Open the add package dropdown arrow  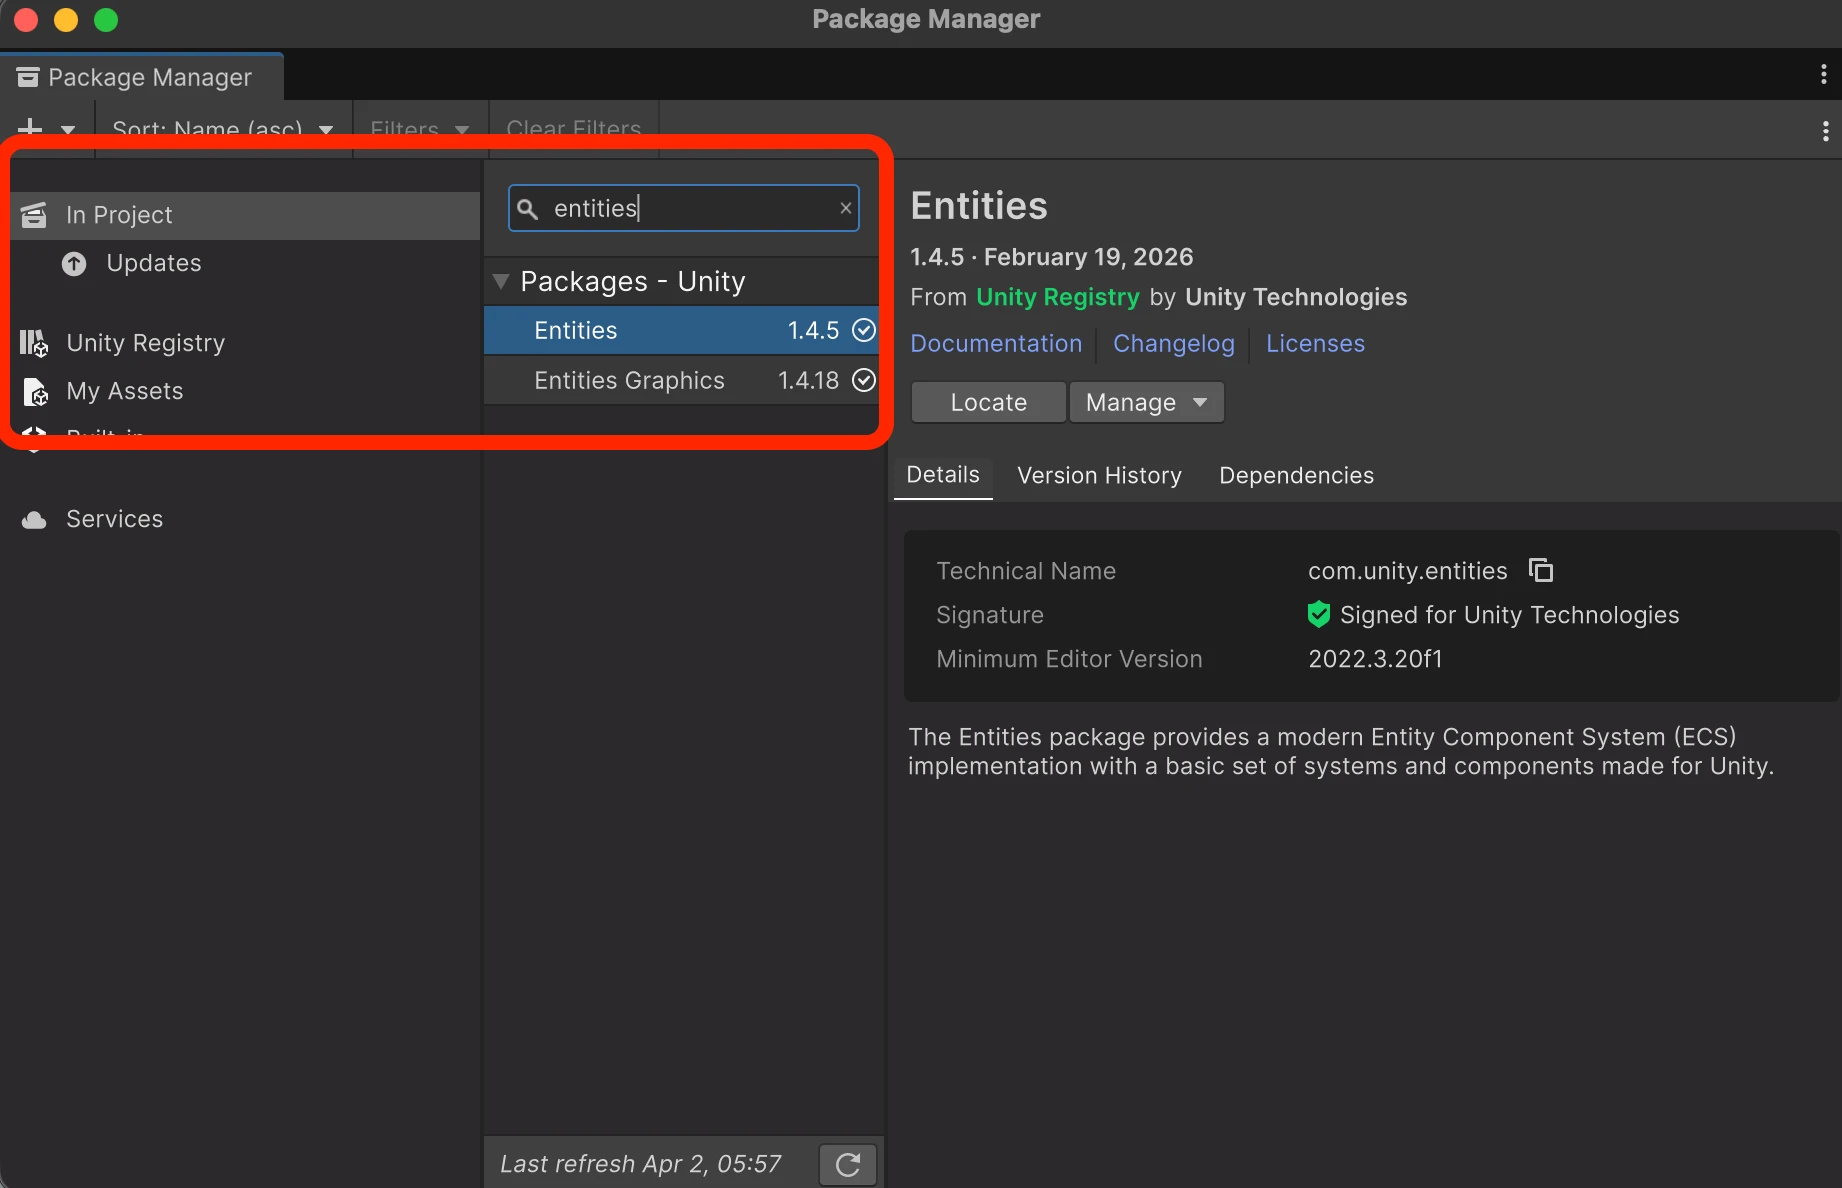click(68, 130)
